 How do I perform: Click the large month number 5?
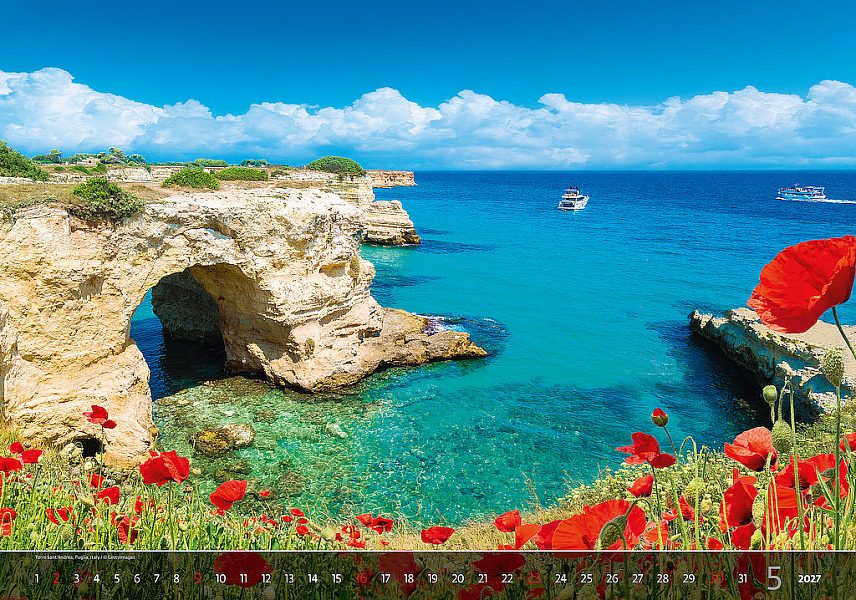click(x=774, y=578)
